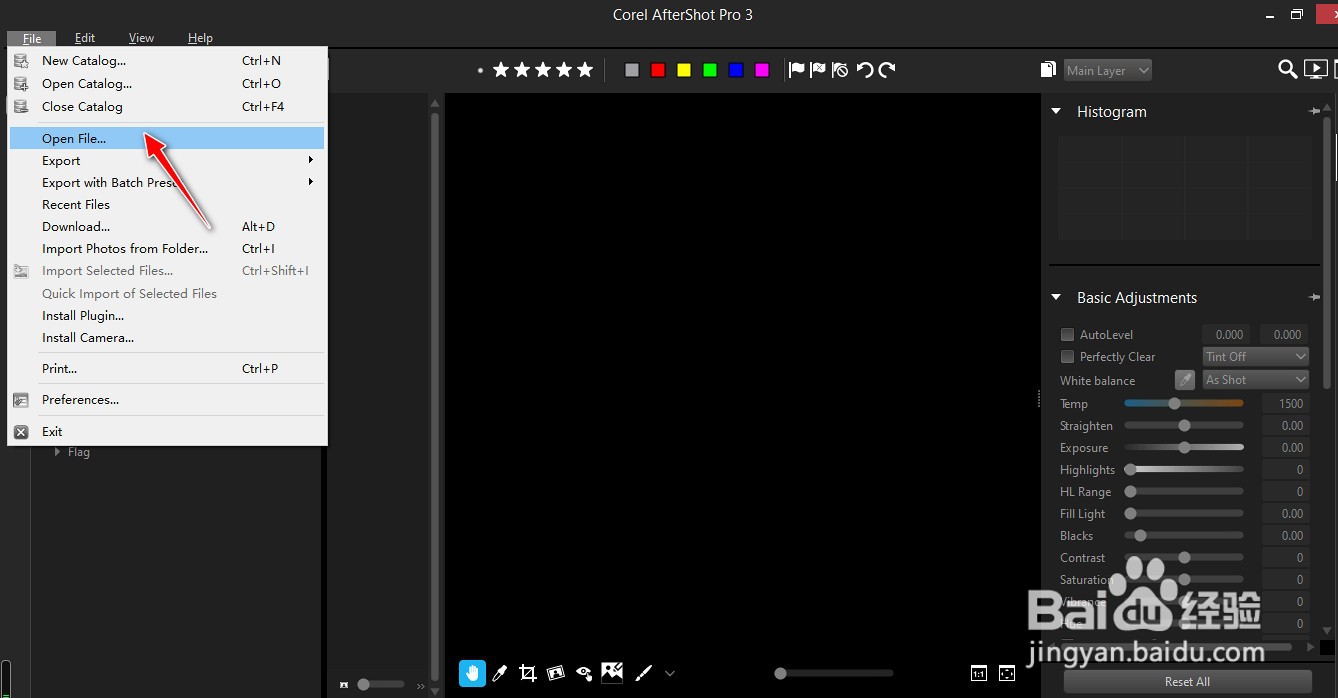Assign one-star rating (first star)
The width and height of the screenshot is (1338, 698).
tap(501, 69)
